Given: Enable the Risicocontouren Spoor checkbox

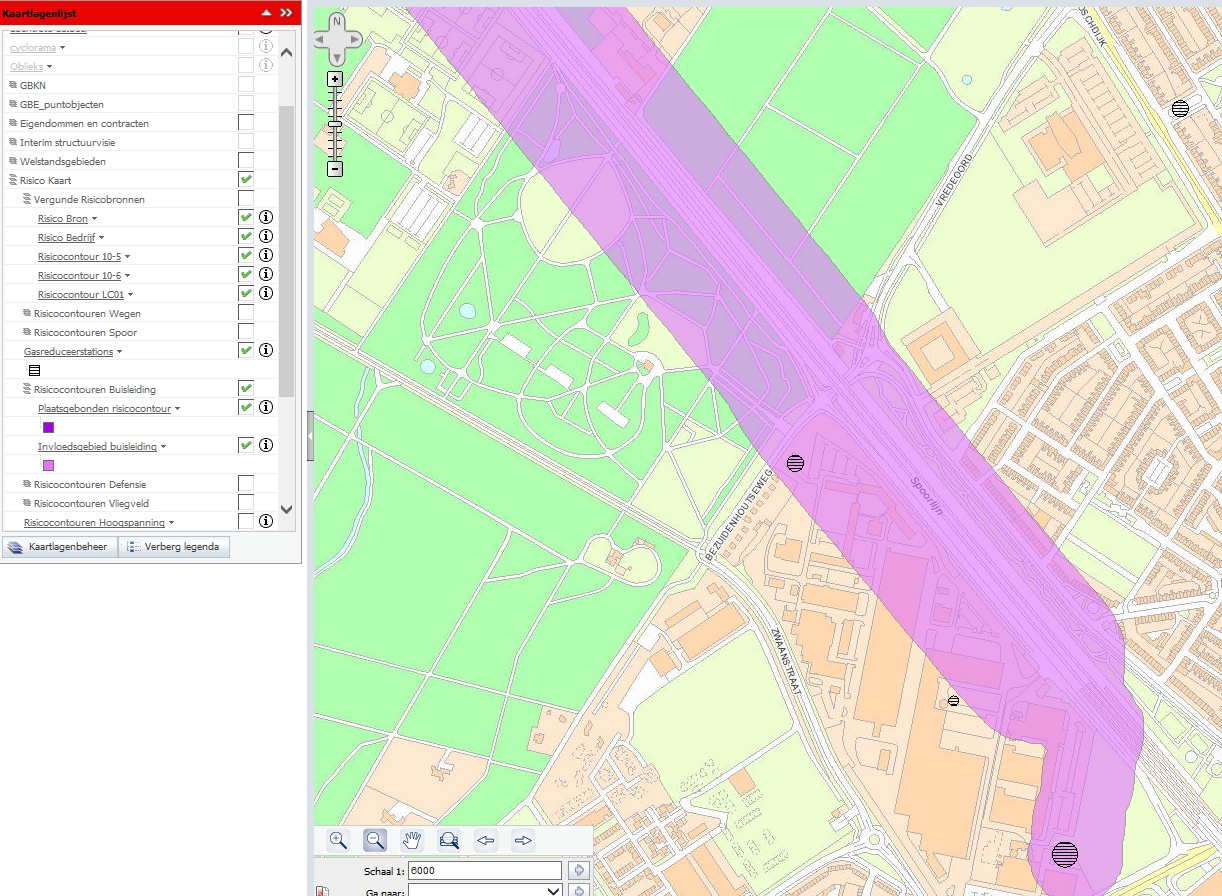Looking at the screenshot, I should 246,331.
